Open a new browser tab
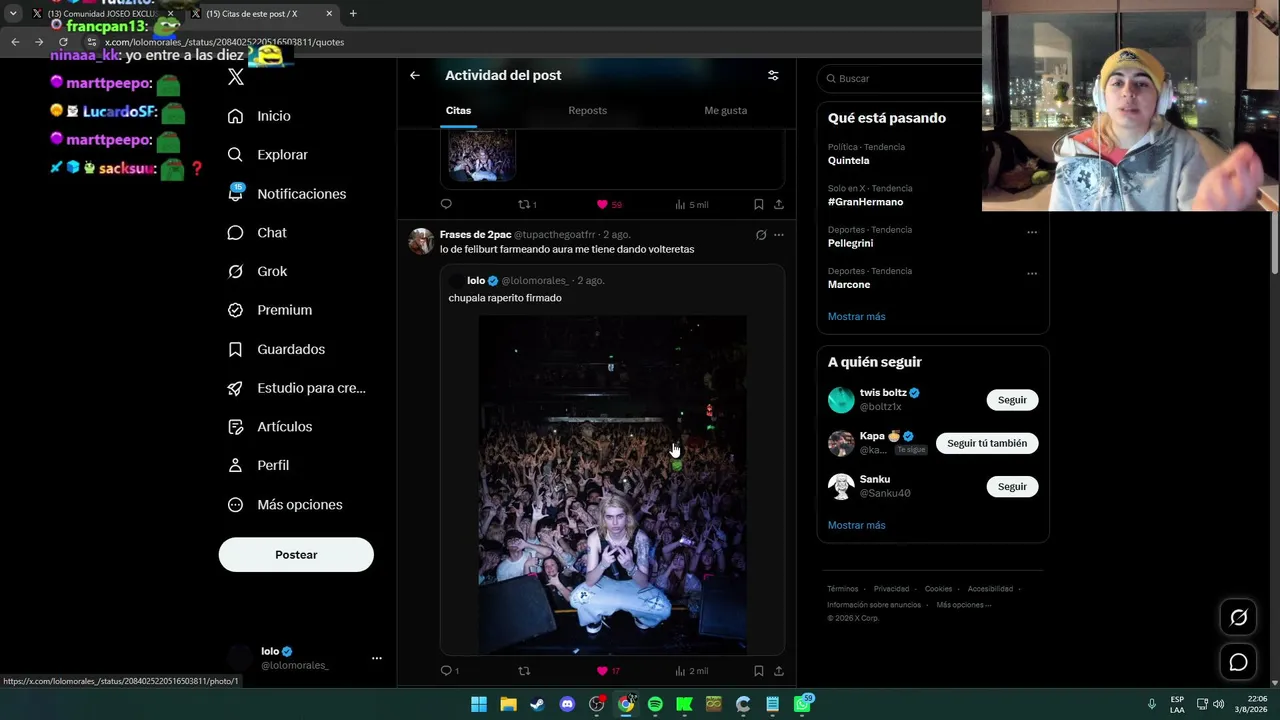This screenshot has width=1280, height=720. (x=353, y=14)
